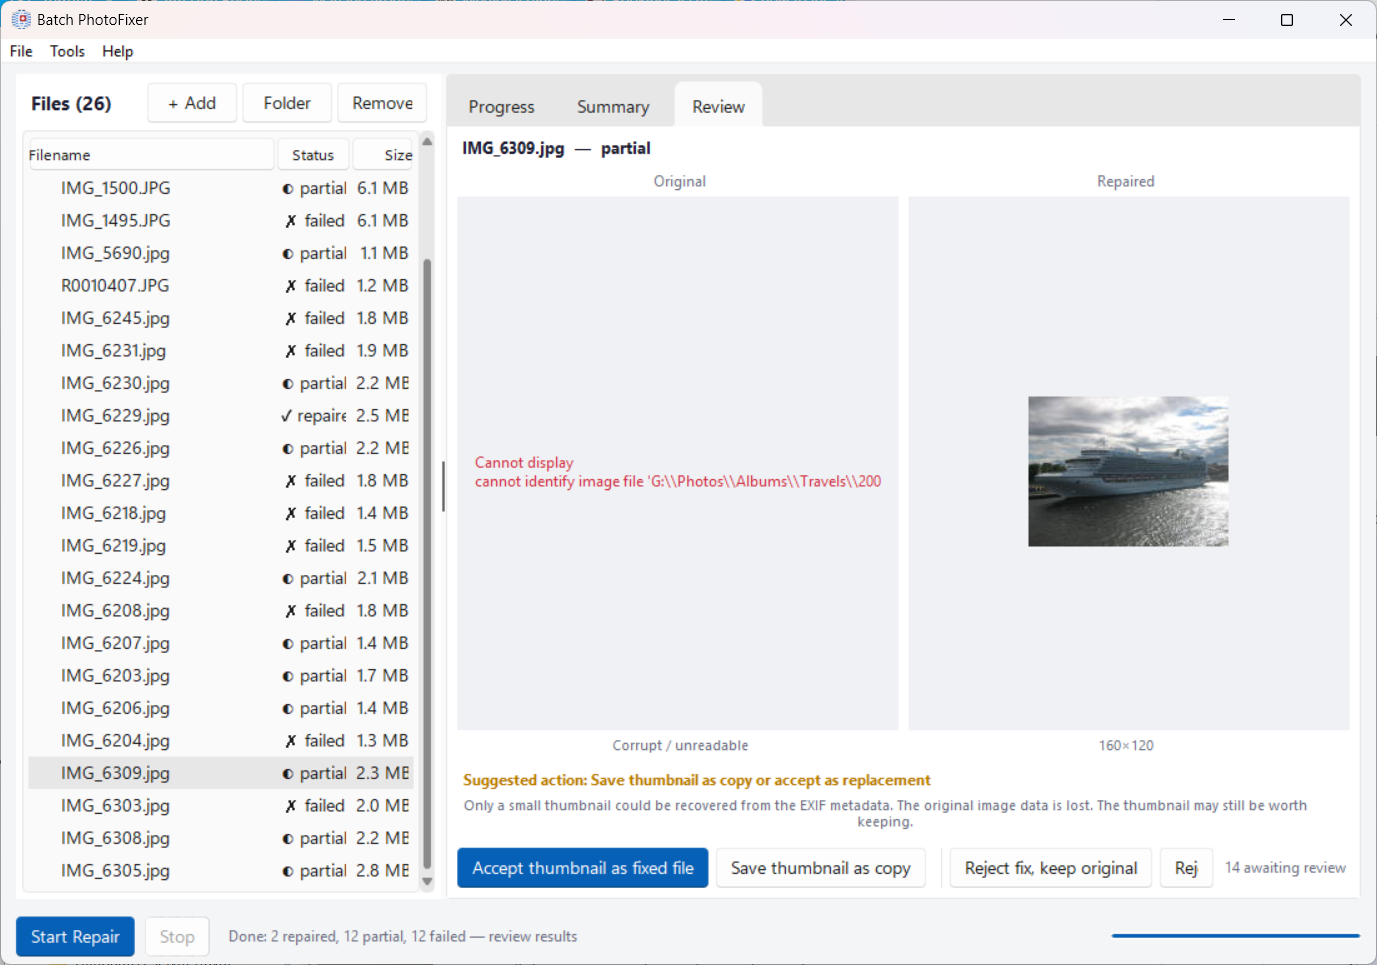Viewport: 1377px width, 965px height.
Task: Click the repaired checkmark icon on IMG_6229.jpg
Action: 287,415
